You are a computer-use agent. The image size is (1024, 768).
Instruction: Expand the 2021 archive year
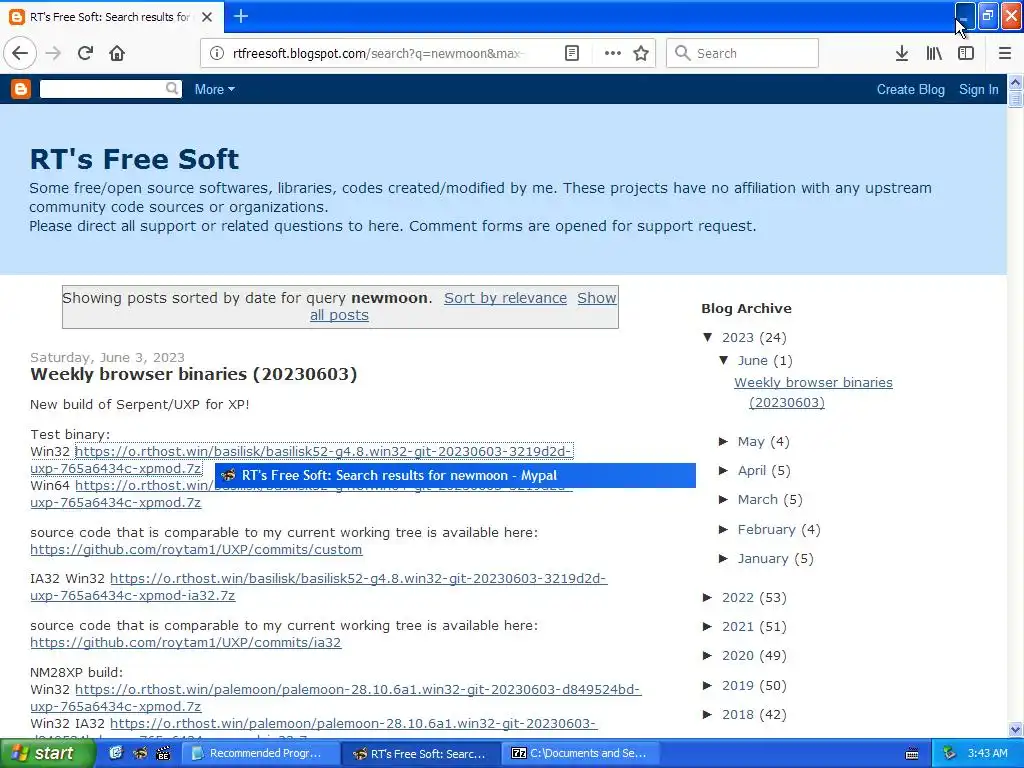(x=708, y=626)
